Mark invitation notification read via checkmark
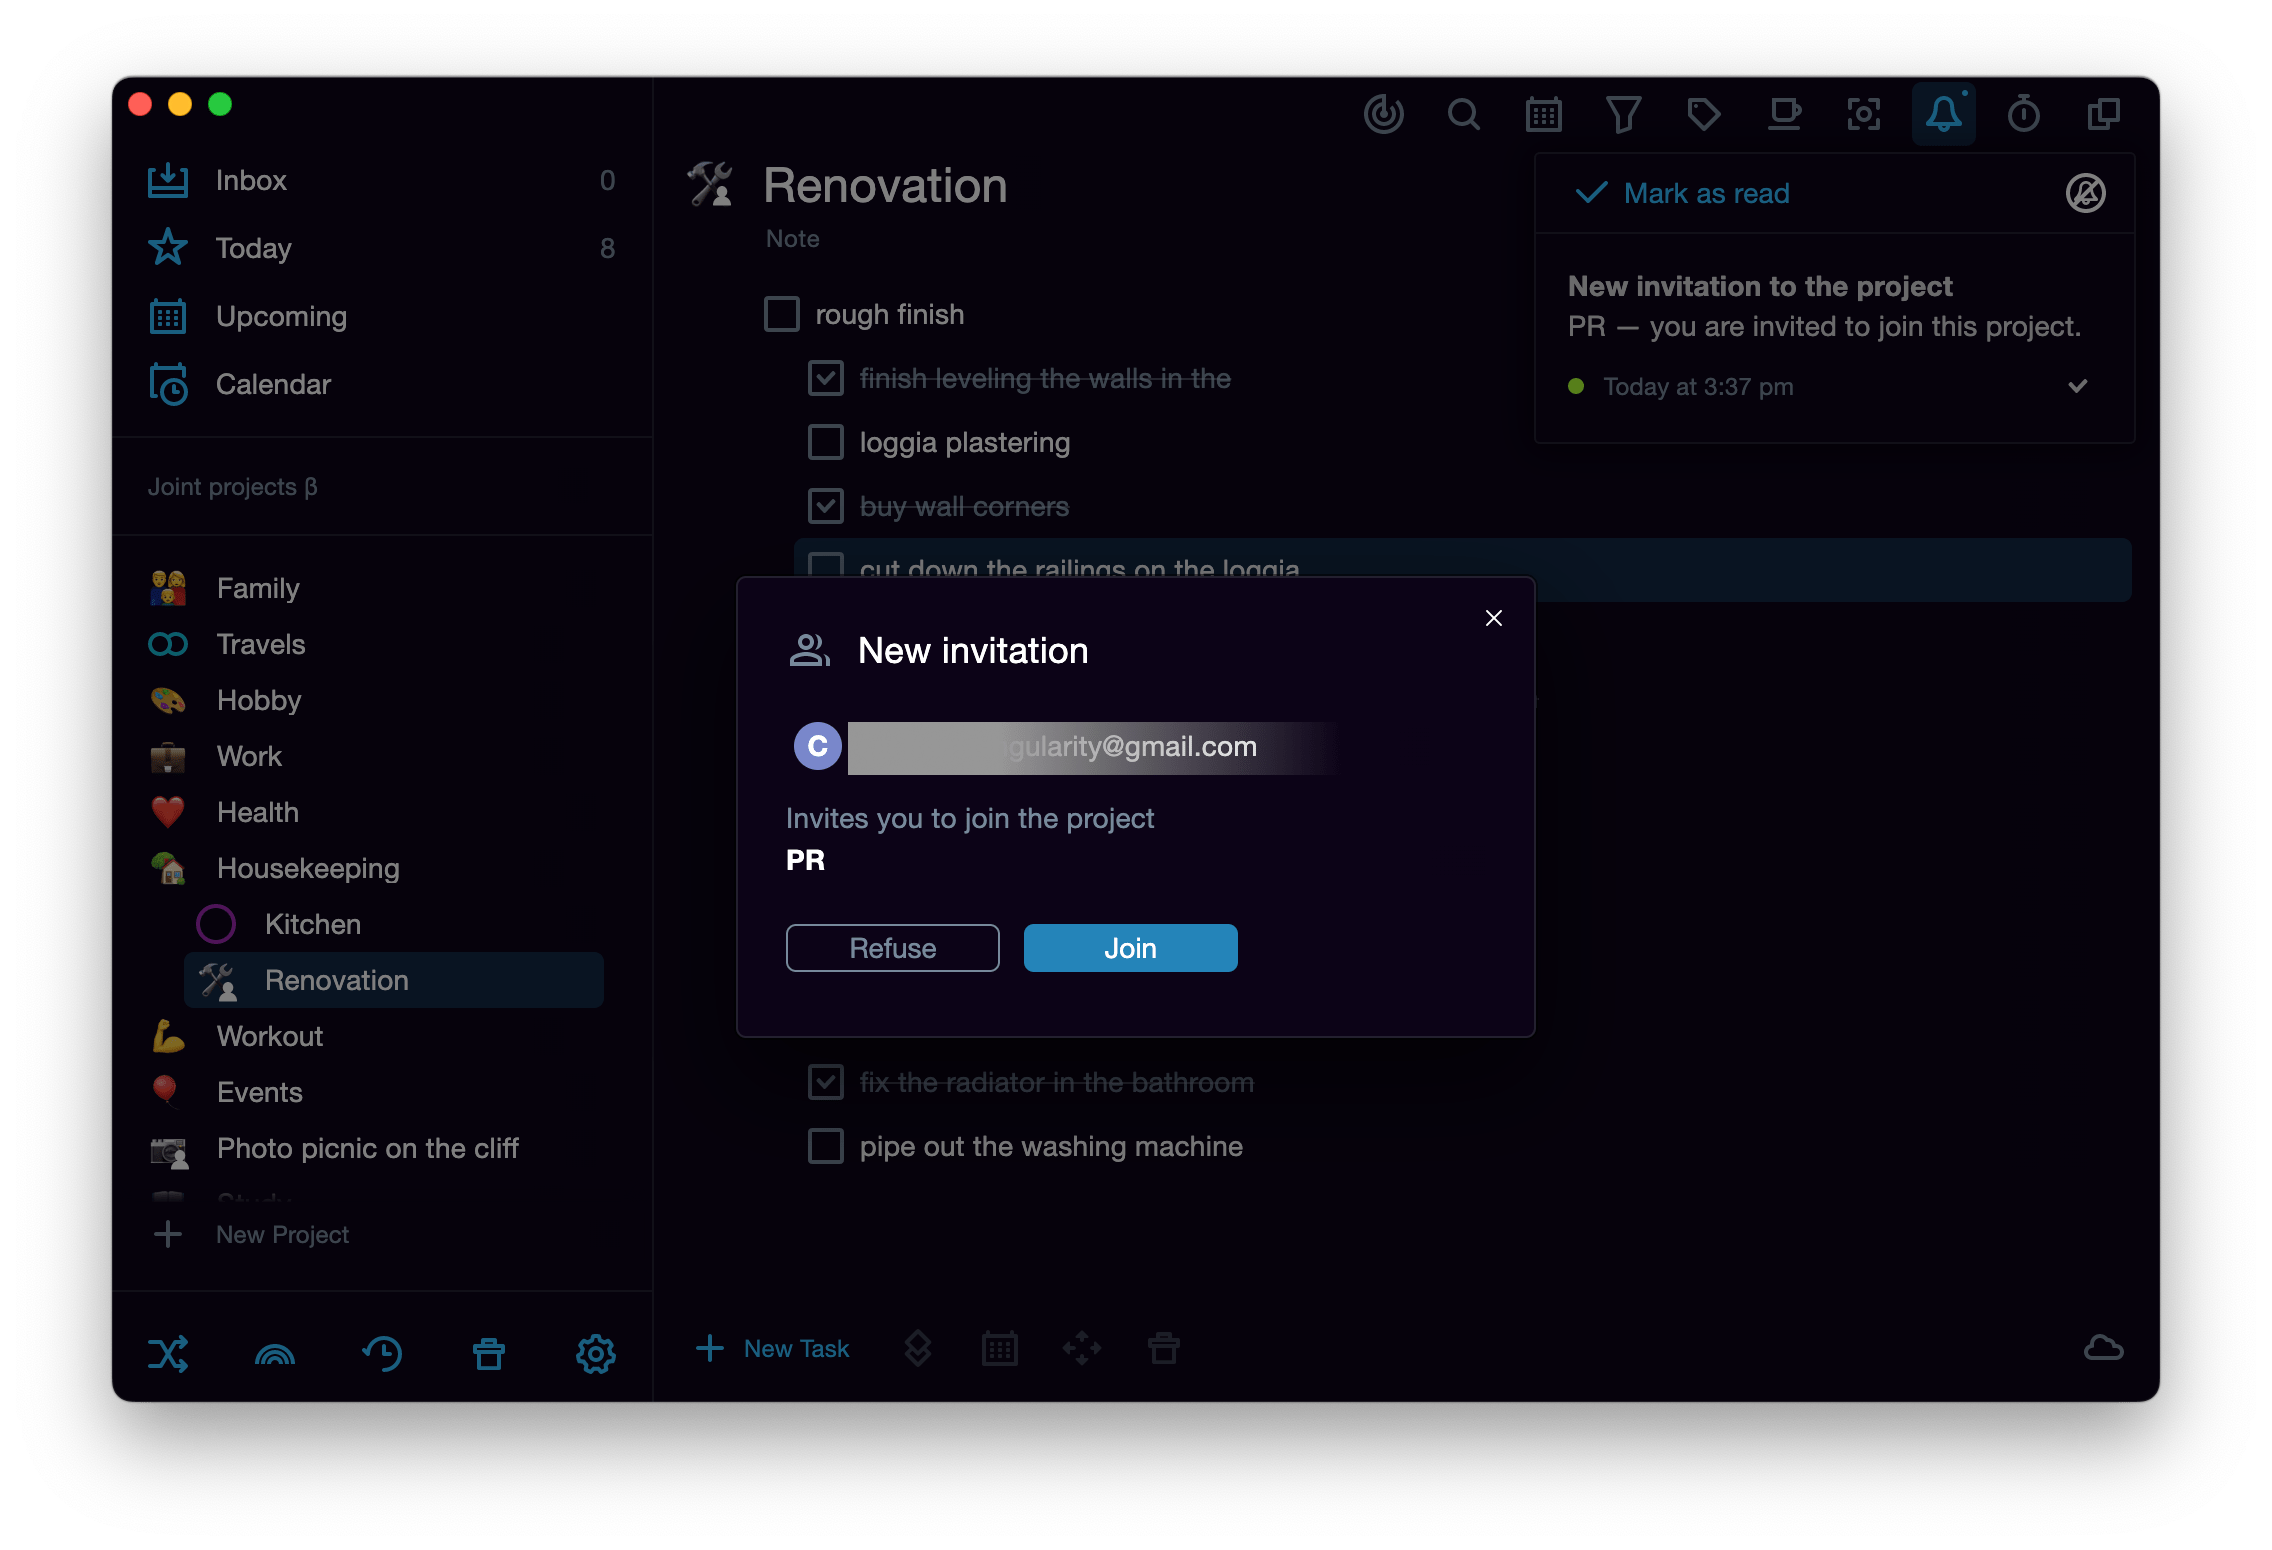Screen dimensions: 2272x1550 click(2077, 386)
